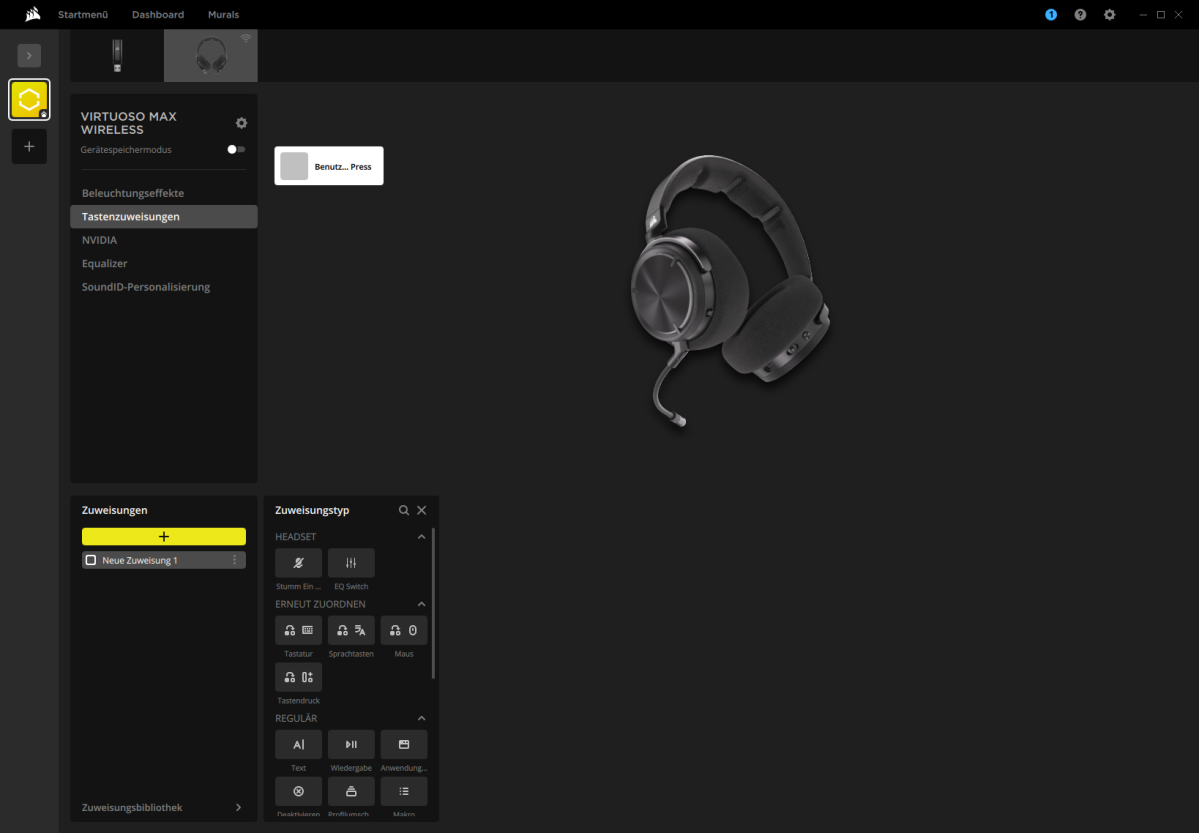Pick the Text assignment type

click(x=298, y=744)
